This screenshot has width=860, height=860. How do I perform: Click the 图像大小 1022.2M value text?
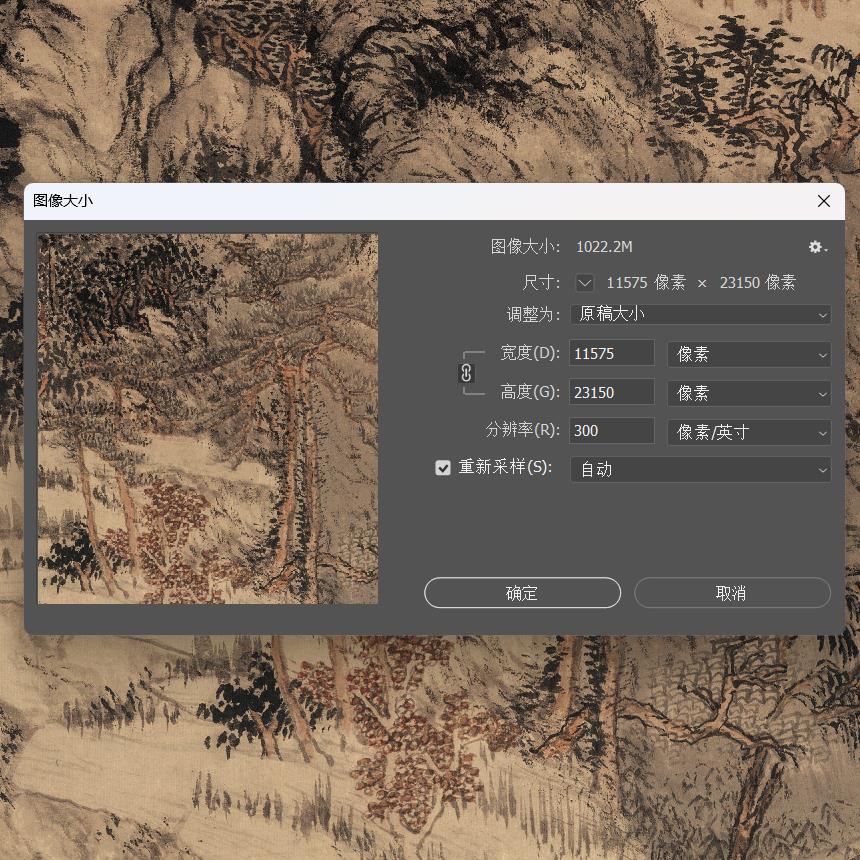604,247
